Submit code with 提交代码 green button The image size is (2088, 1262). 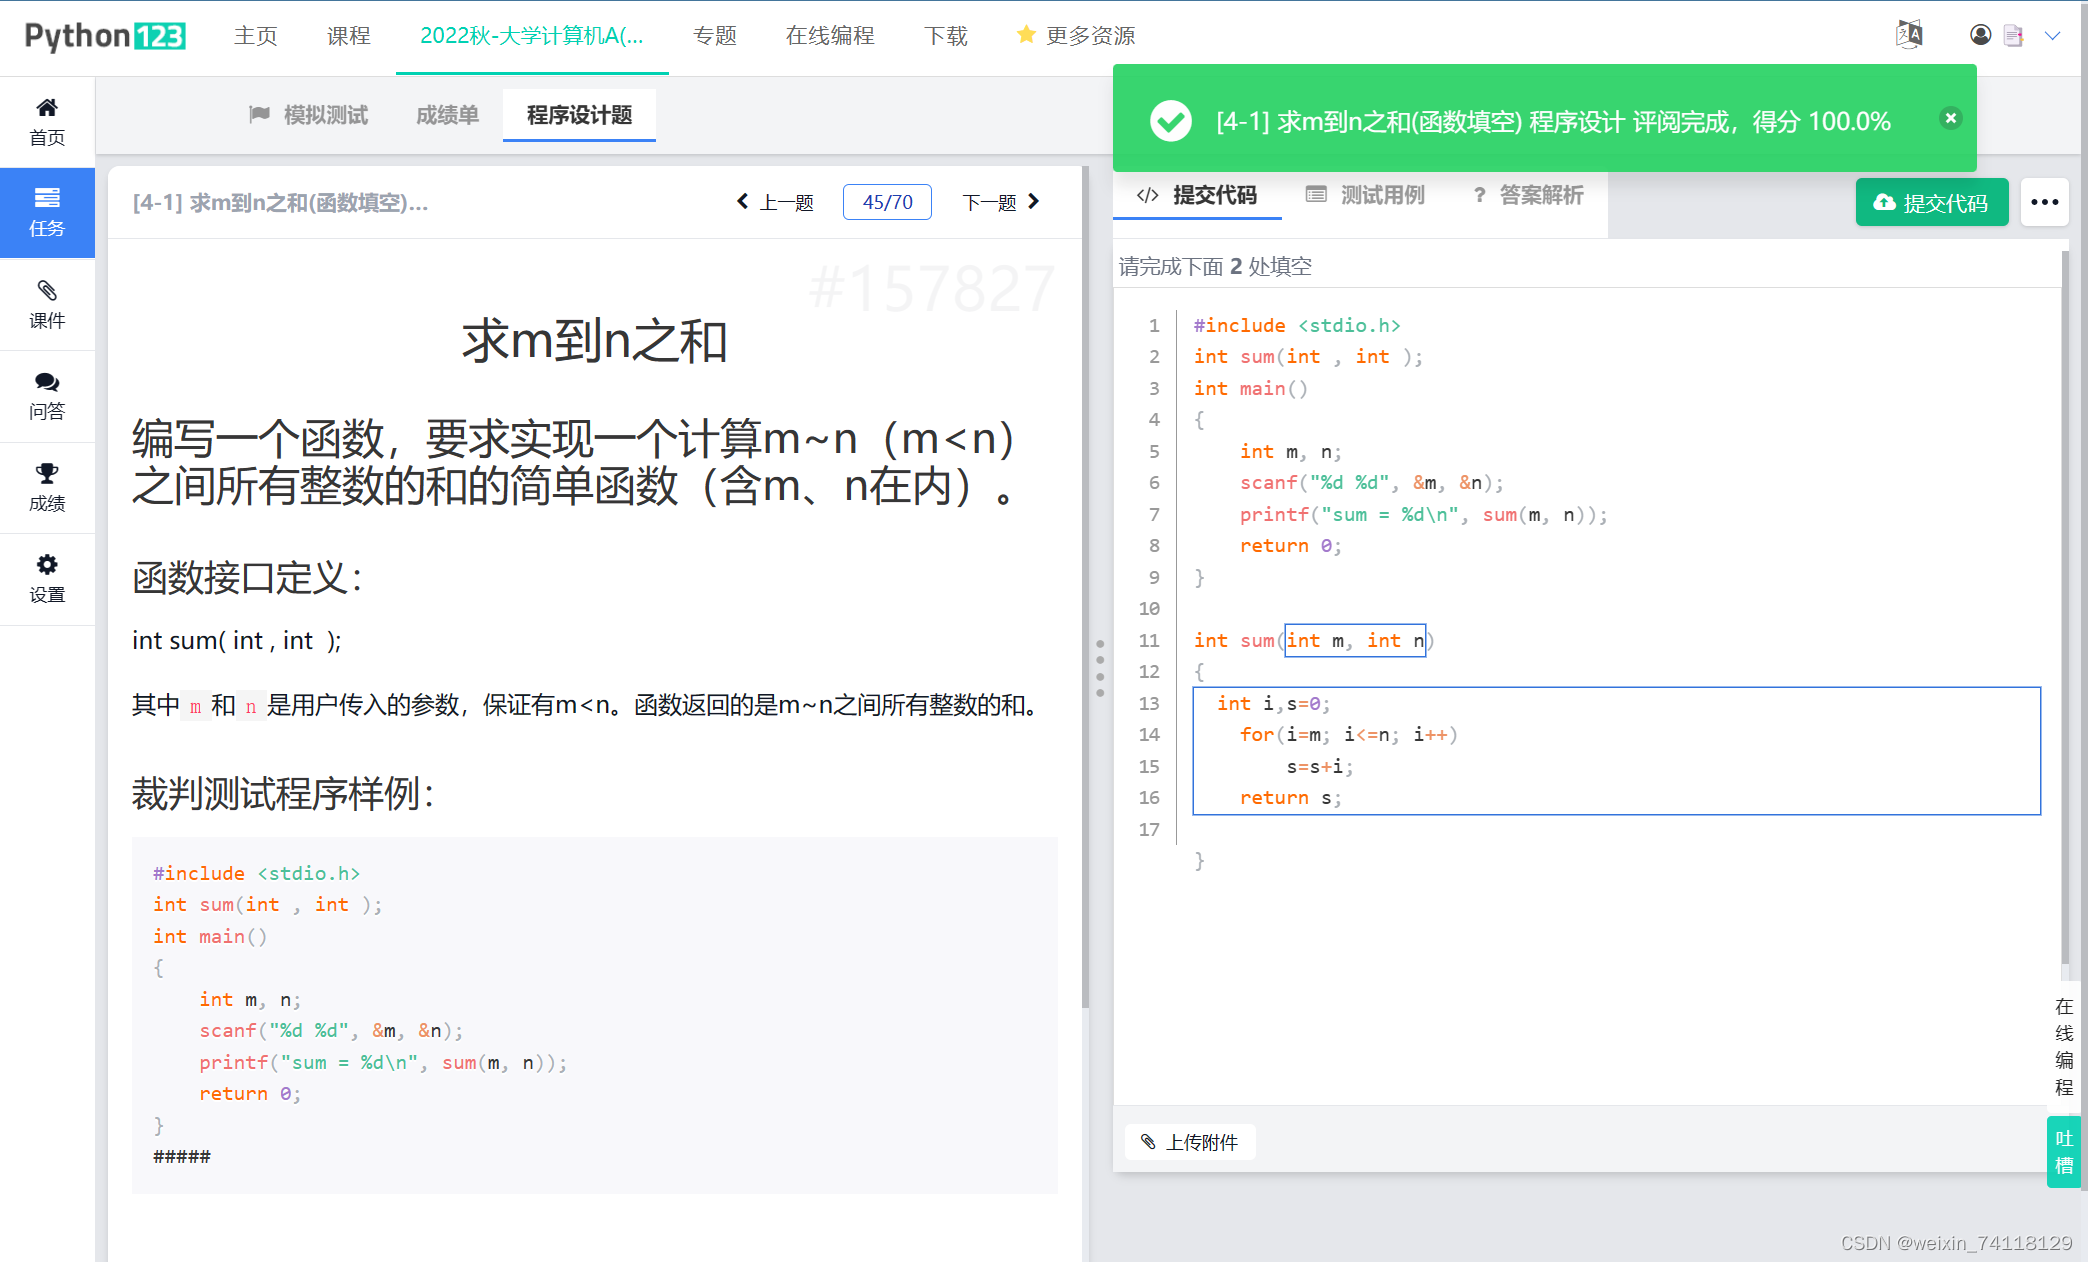pos(1931,202)
